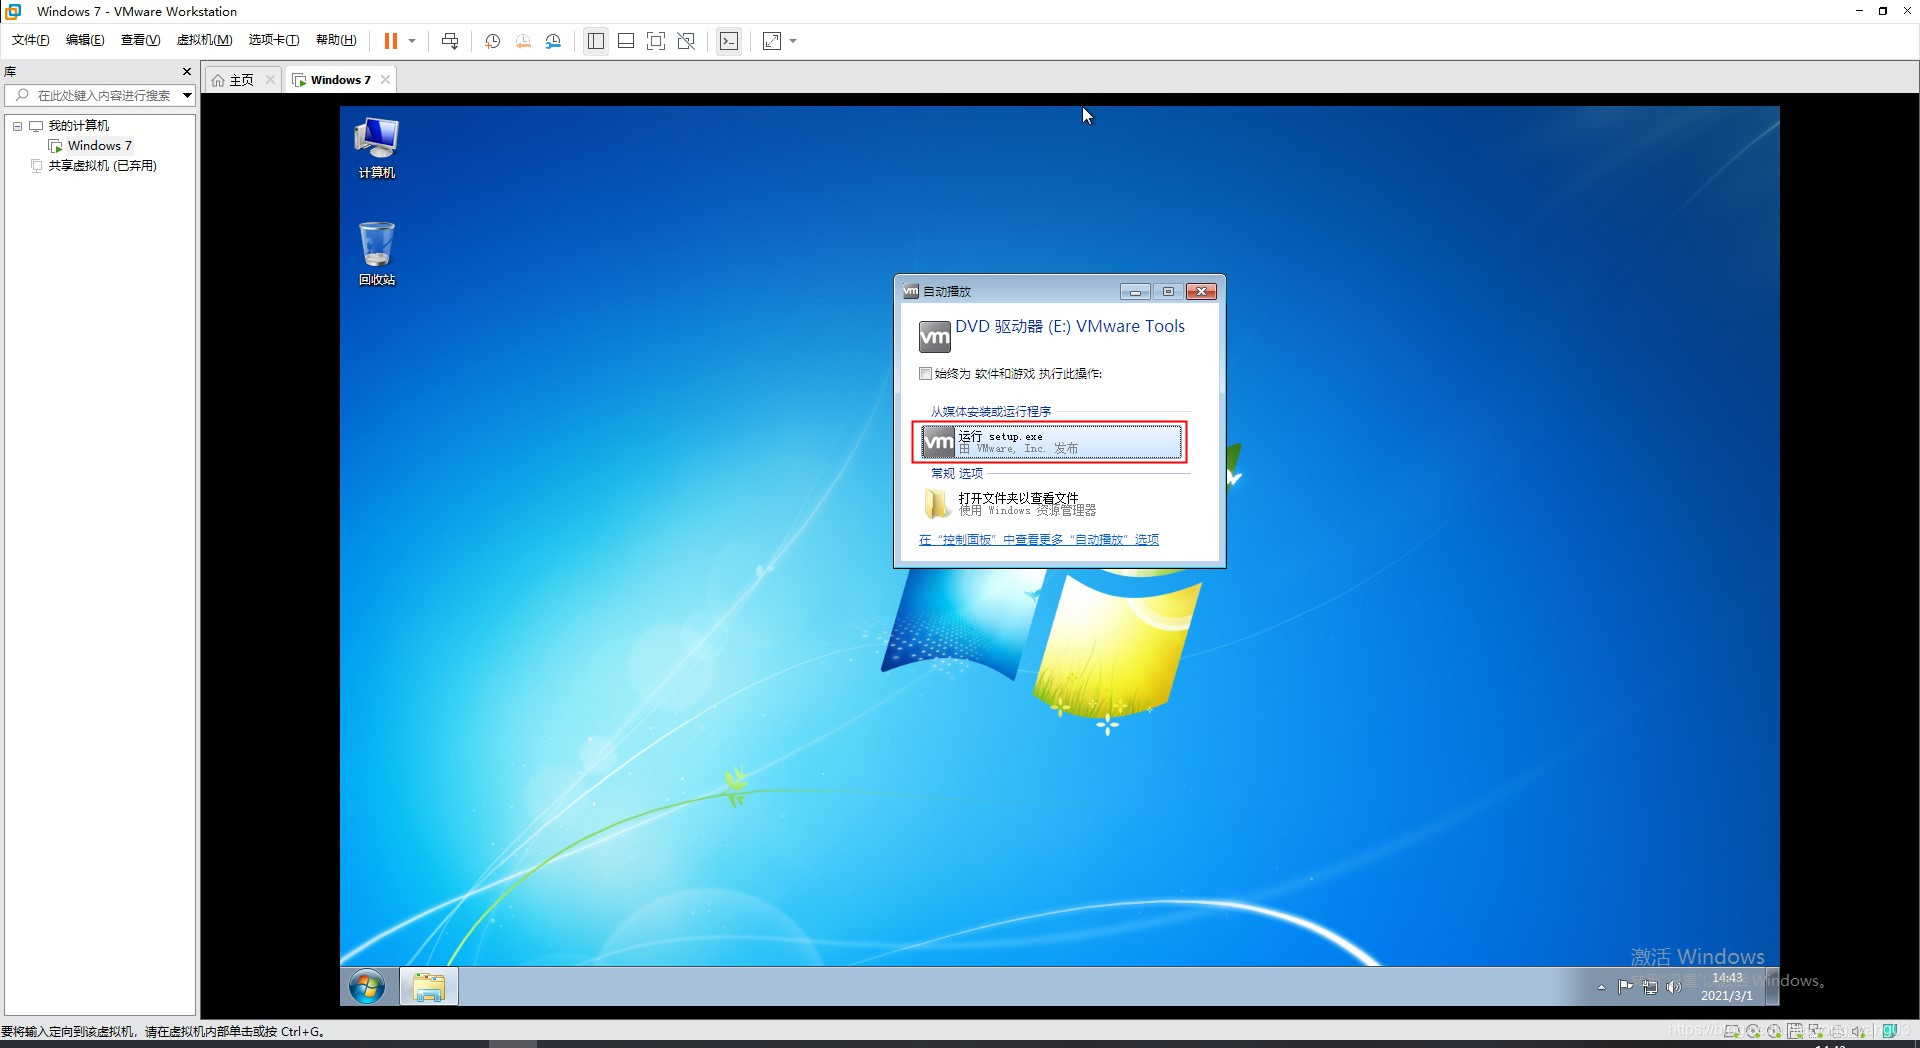Open the 虚拟机 menu
This screenshot has width=1920, height=1048.
pos(204,40)
